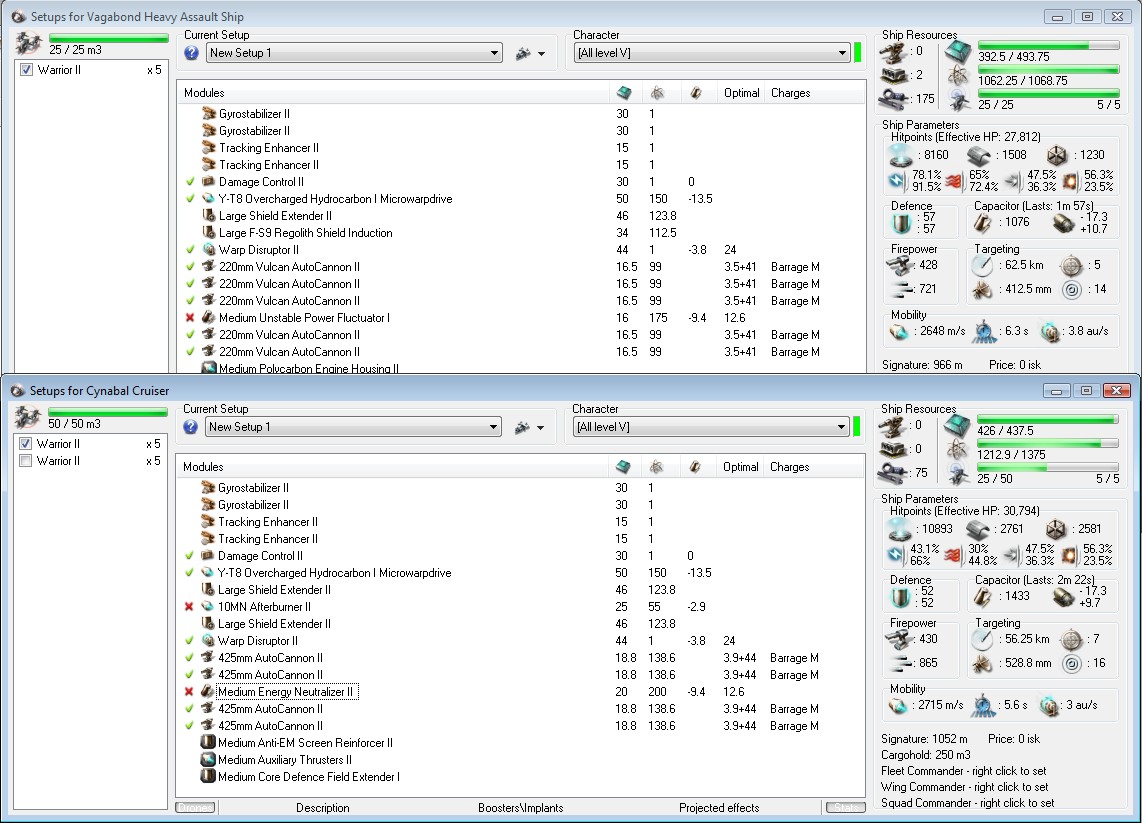
Task: Open Current Setup dropdown in Cynabal window
Action: pyautogui.click(x=354, y=428)
